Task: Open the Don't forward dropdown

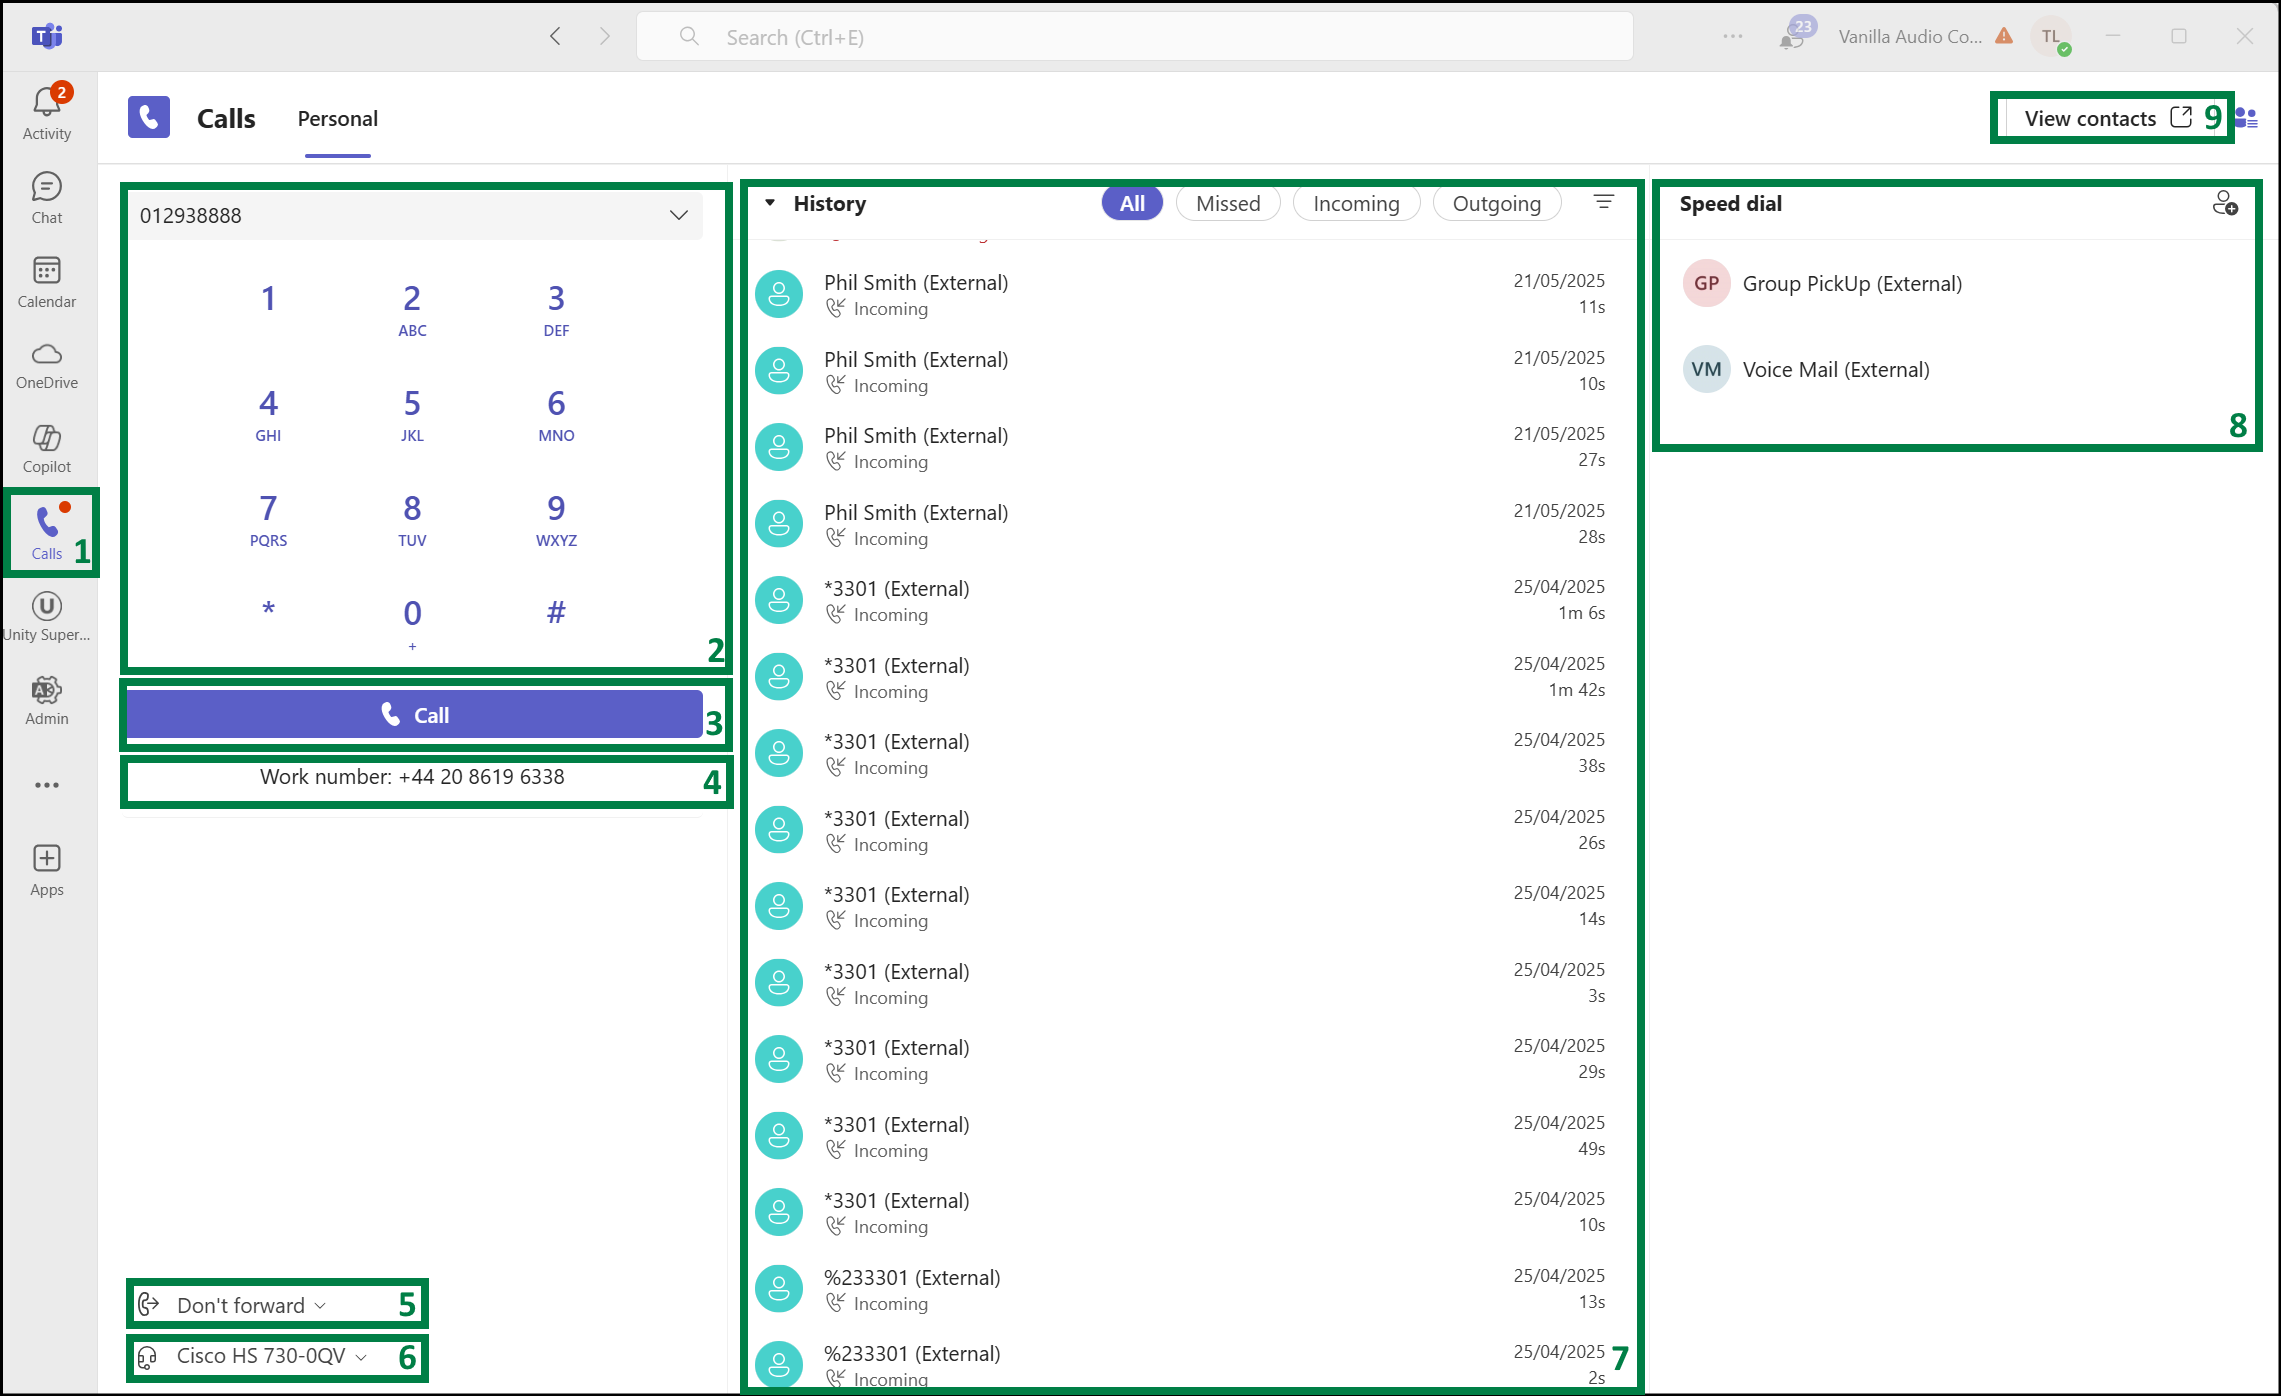Action: pos(251,1305)
